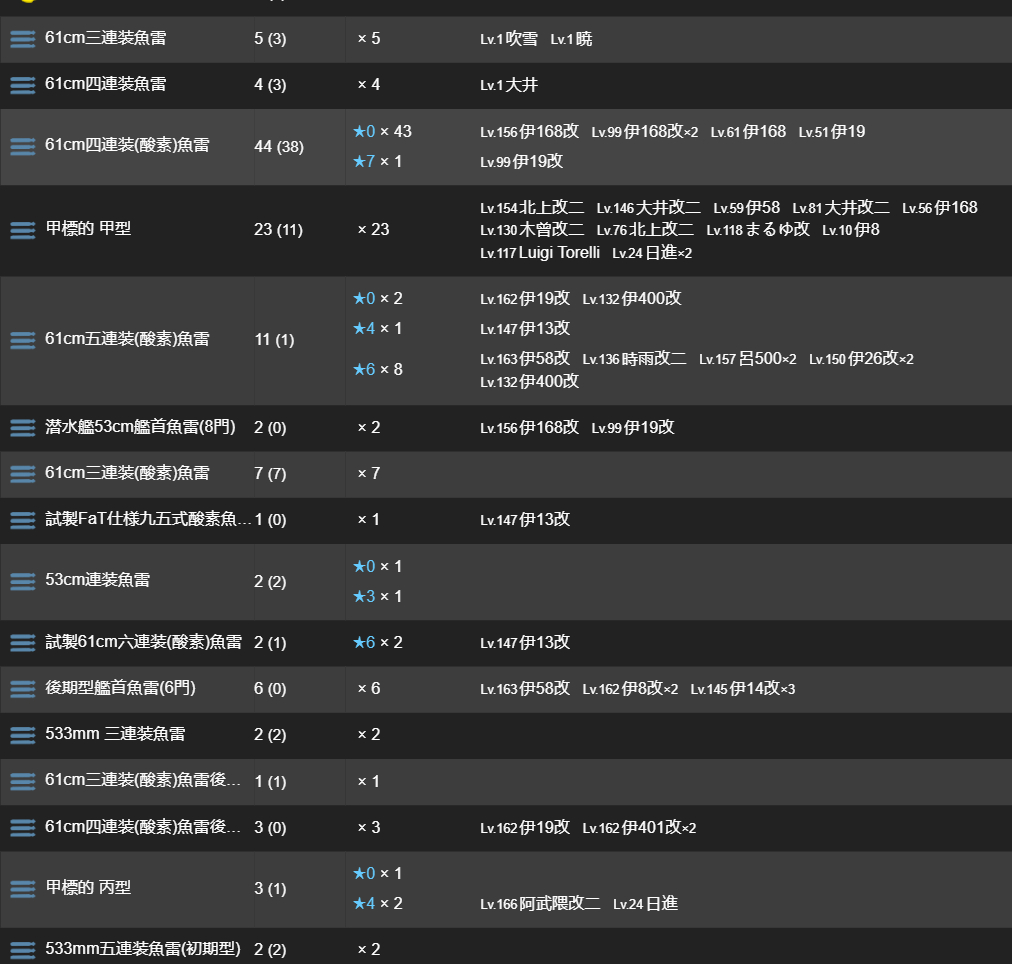1012x964 pixels.
Task: Click the count 23 (11)
Action: [278, 230]
